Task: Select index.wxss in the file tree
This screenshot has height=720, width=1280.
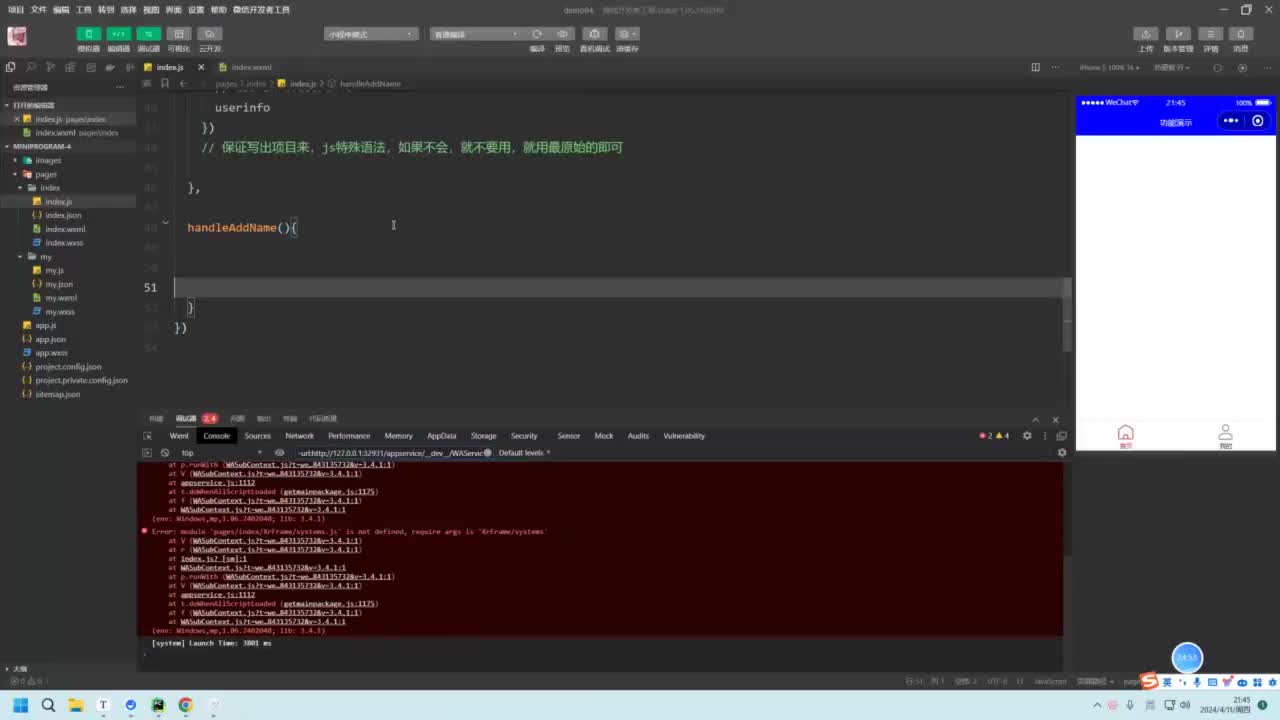Action: [x=64, y=243]
